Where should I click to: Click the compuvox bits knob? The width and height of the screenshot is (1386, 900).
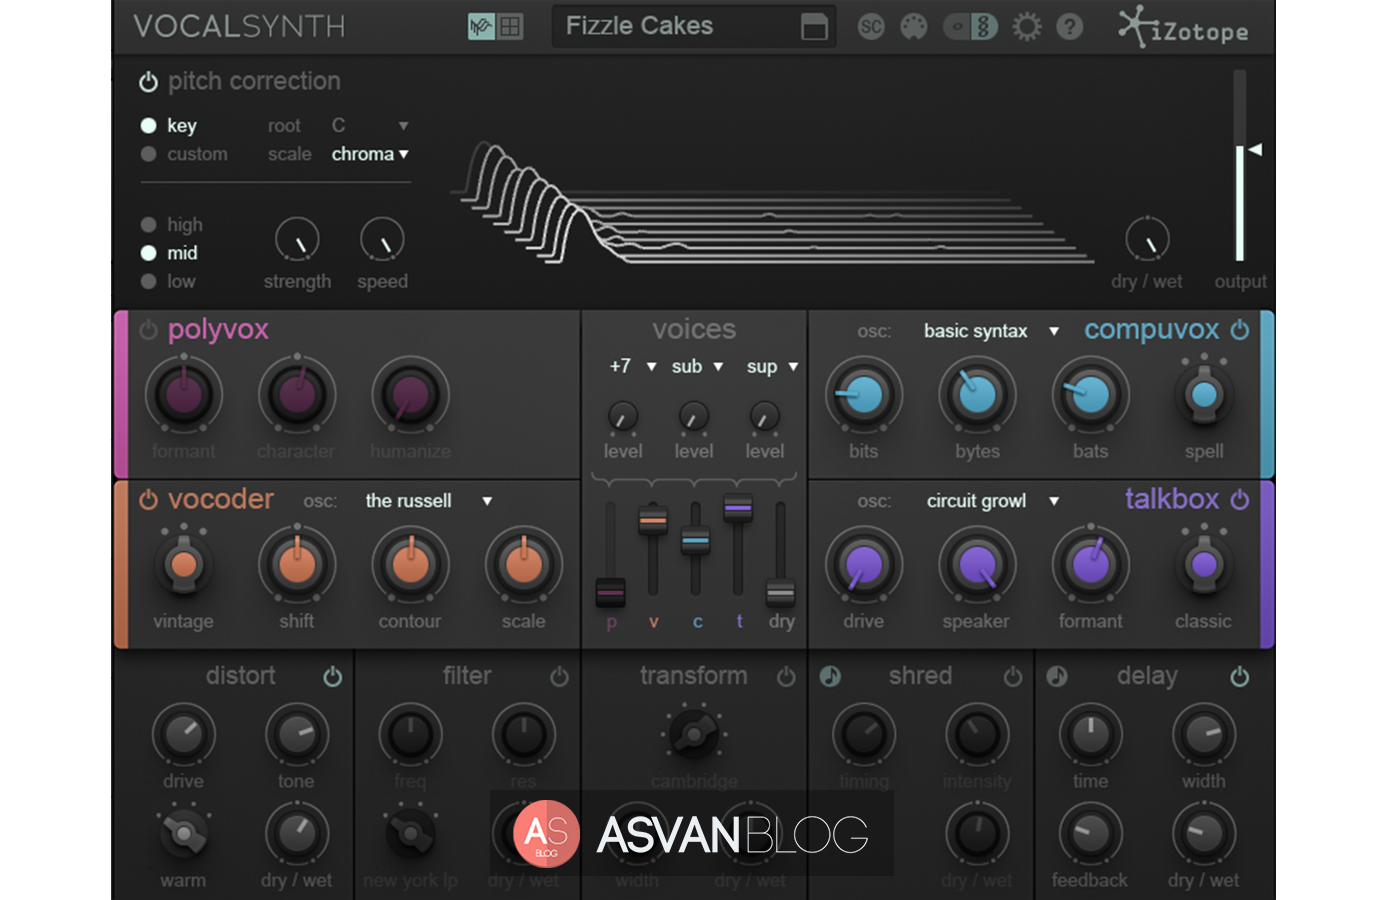(x=864, y=395)
